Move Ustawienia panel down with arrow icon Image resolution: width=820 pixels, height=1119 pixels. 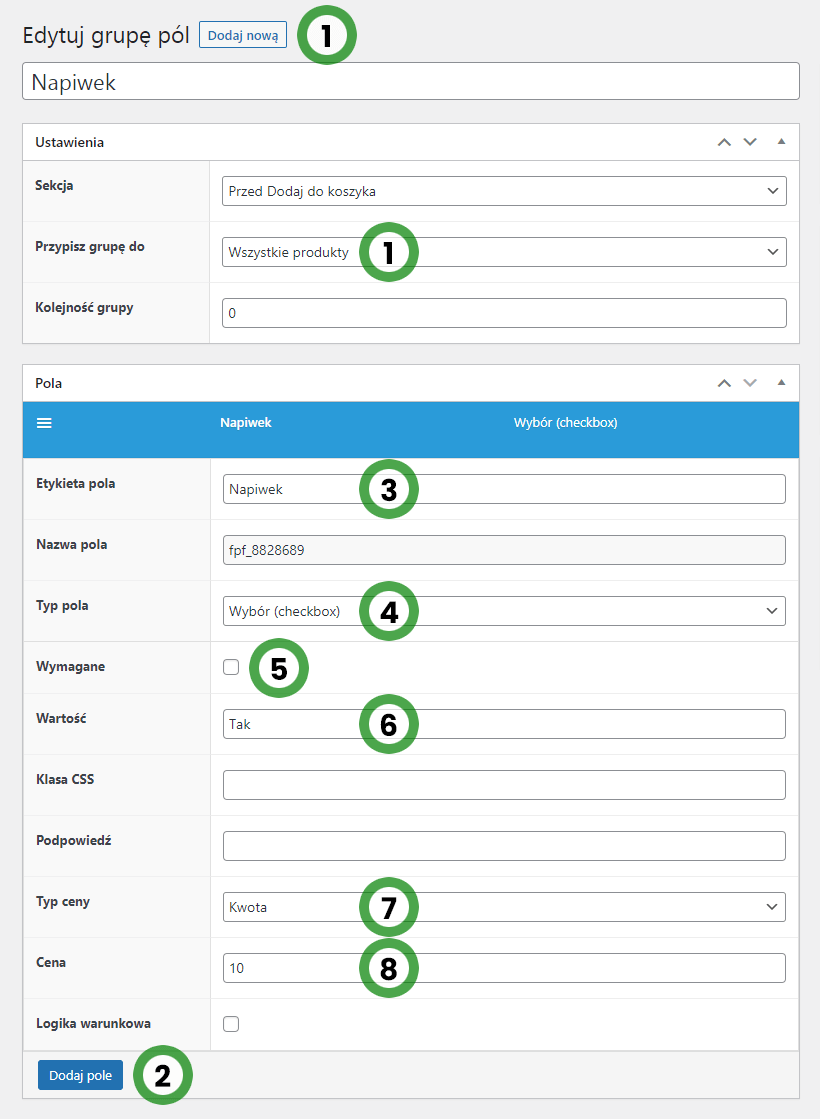750,142
